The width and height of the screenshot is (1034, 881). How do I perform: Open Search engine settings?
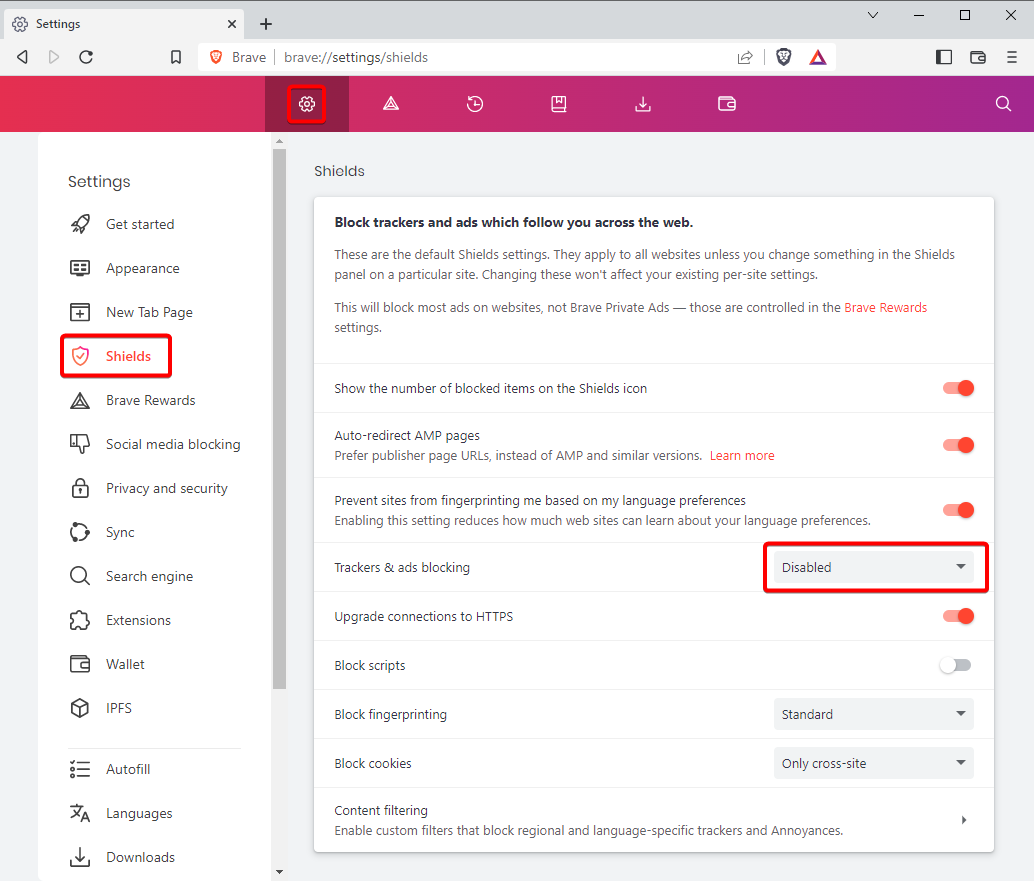[x=149, y=576]
